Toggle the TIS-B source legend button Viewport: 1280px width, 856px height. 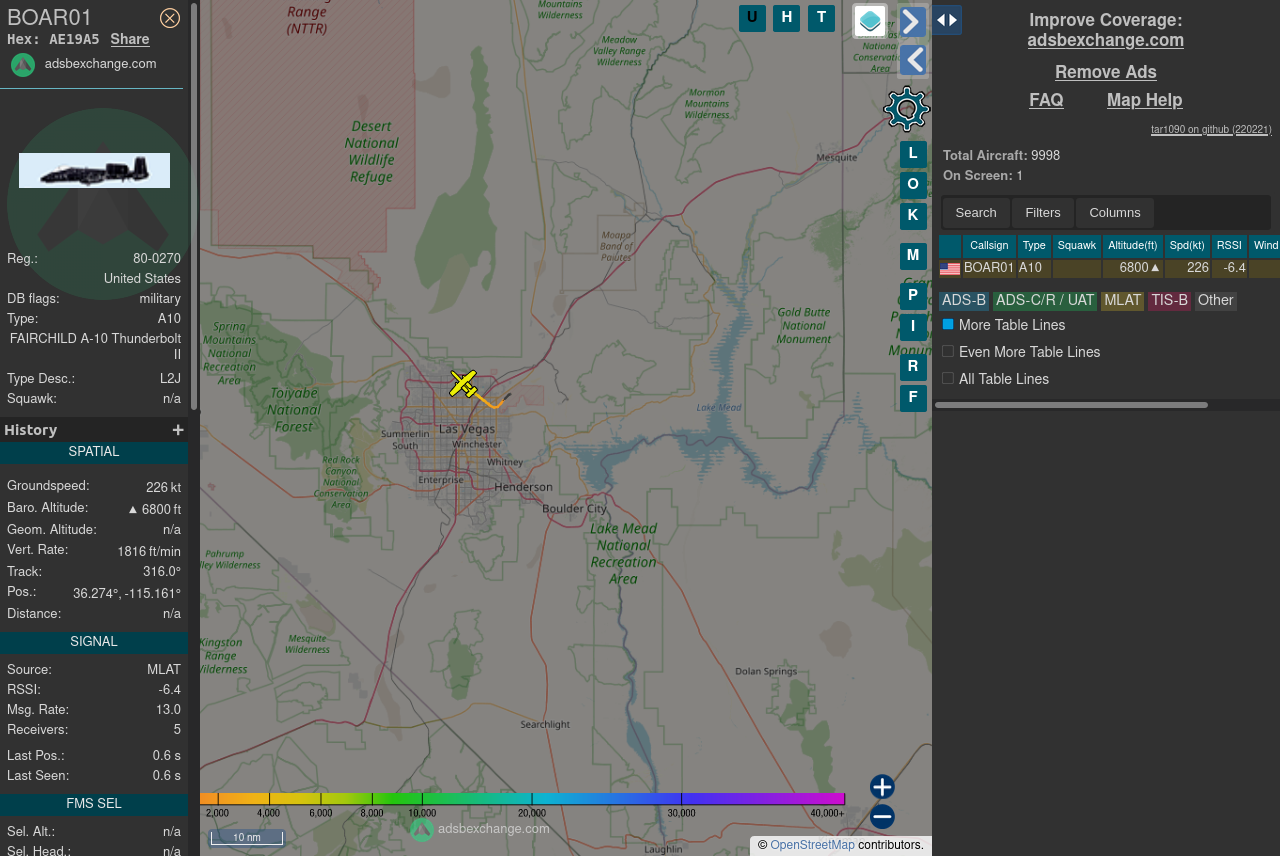click(x=1169, y=301)
